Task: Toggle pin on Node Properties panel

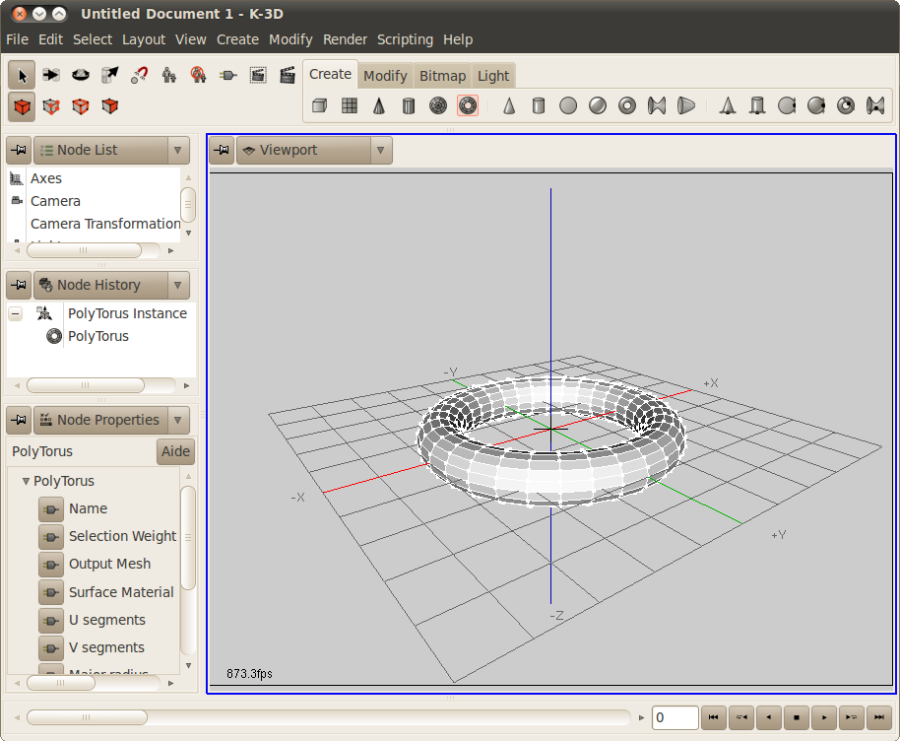Action: [x=19, y=420]
